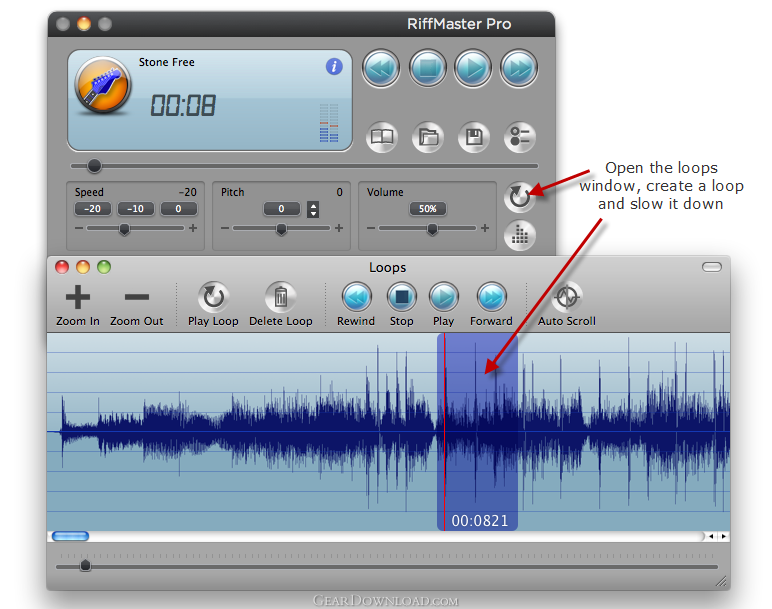The height and width of the screenshot is (609, 772).
Task: Click the Loops toolbar toggle pill button
Action: [711, 267]
